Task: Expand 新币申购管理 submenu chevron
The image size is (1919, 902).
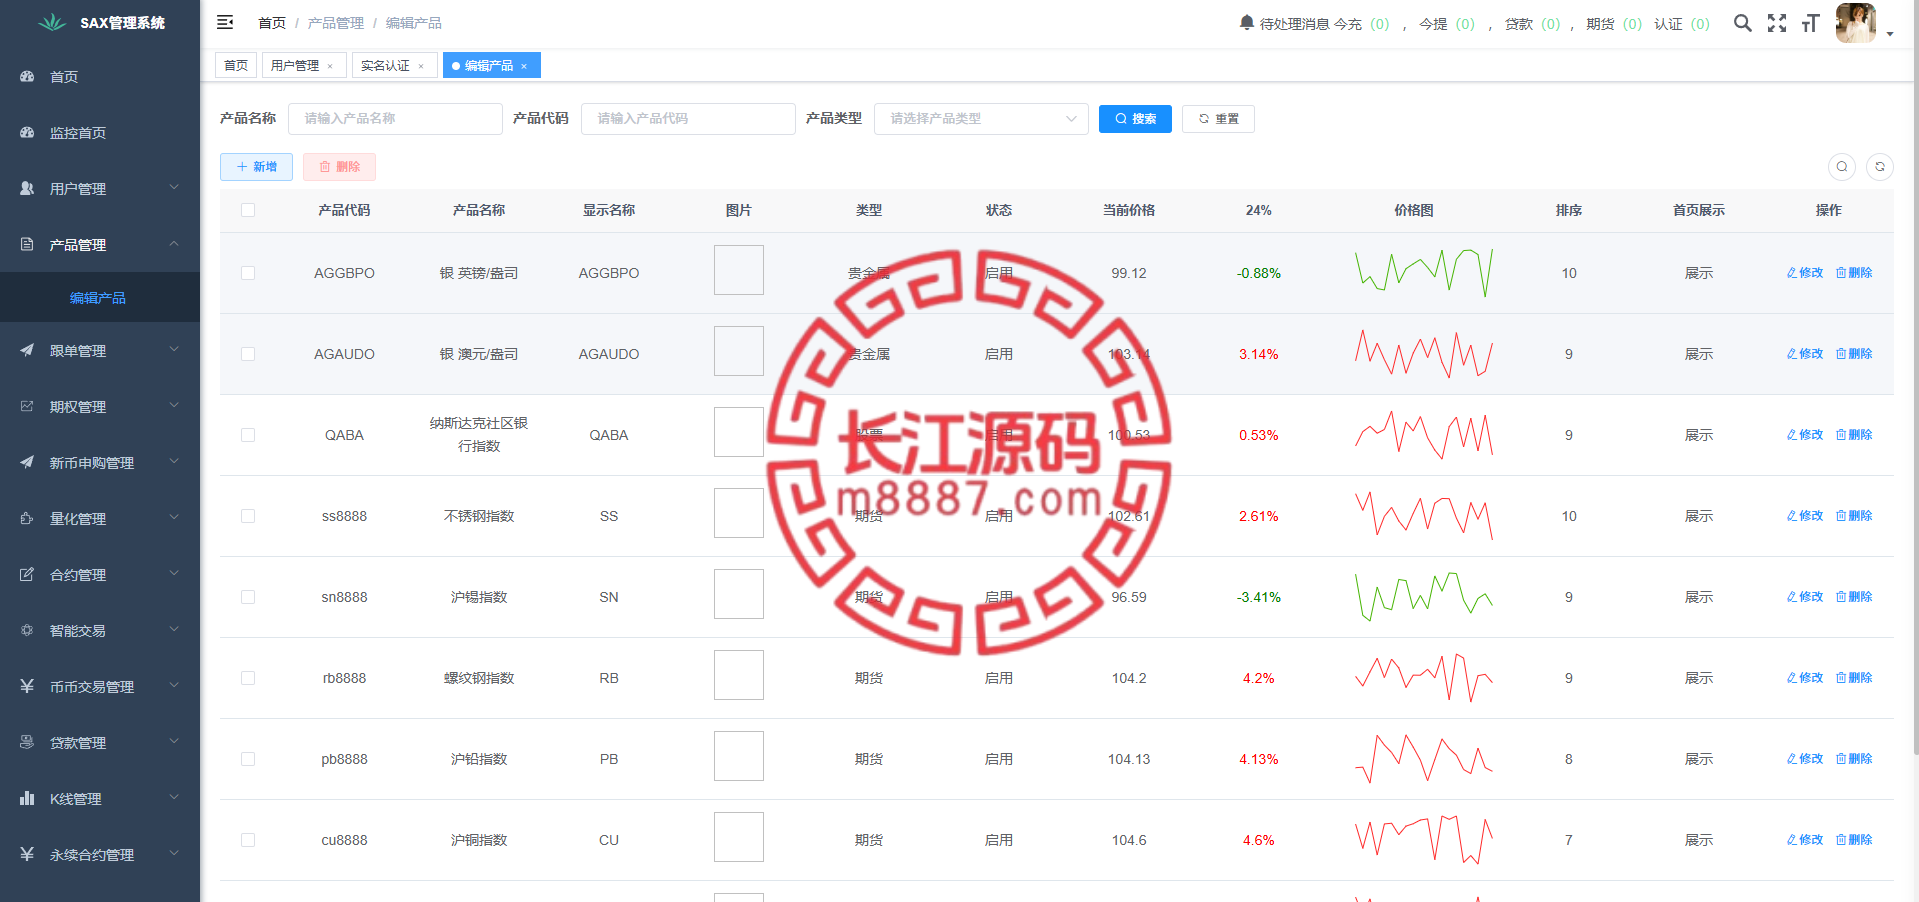Action: [174, 462]
